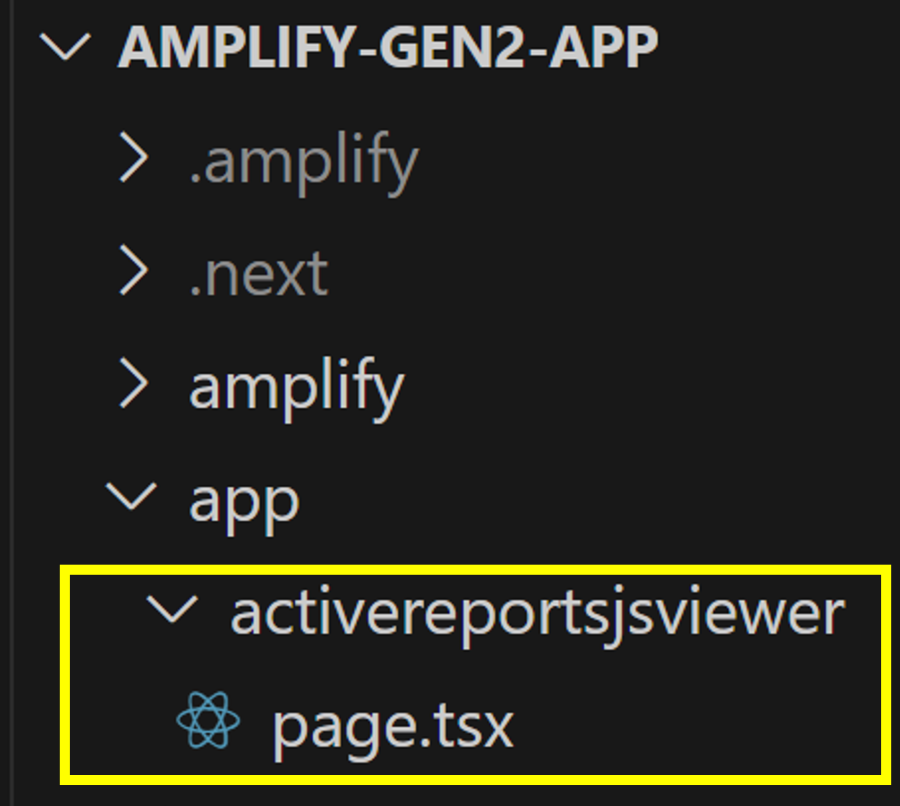Screen dimensions: 900x806
Task: Collapse the activereportsjsviewer folder chevron
Action: 172,609
